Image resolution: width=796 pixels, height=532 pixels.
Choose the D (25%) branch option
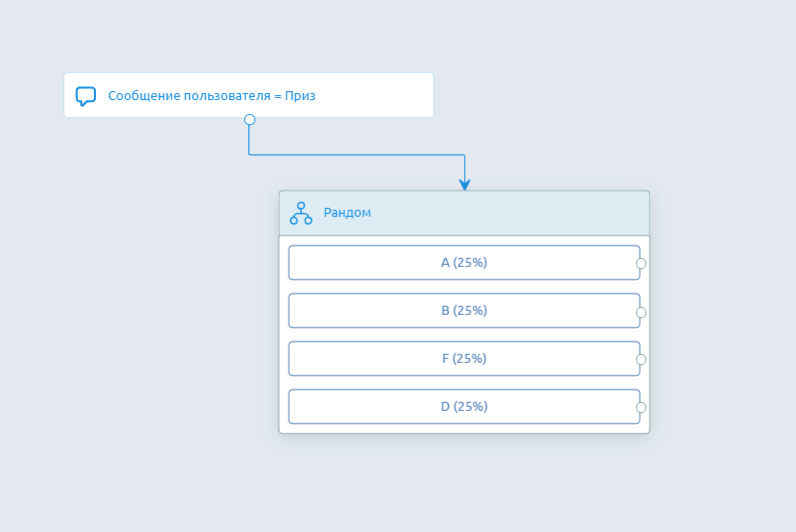(x=464, y=407)
